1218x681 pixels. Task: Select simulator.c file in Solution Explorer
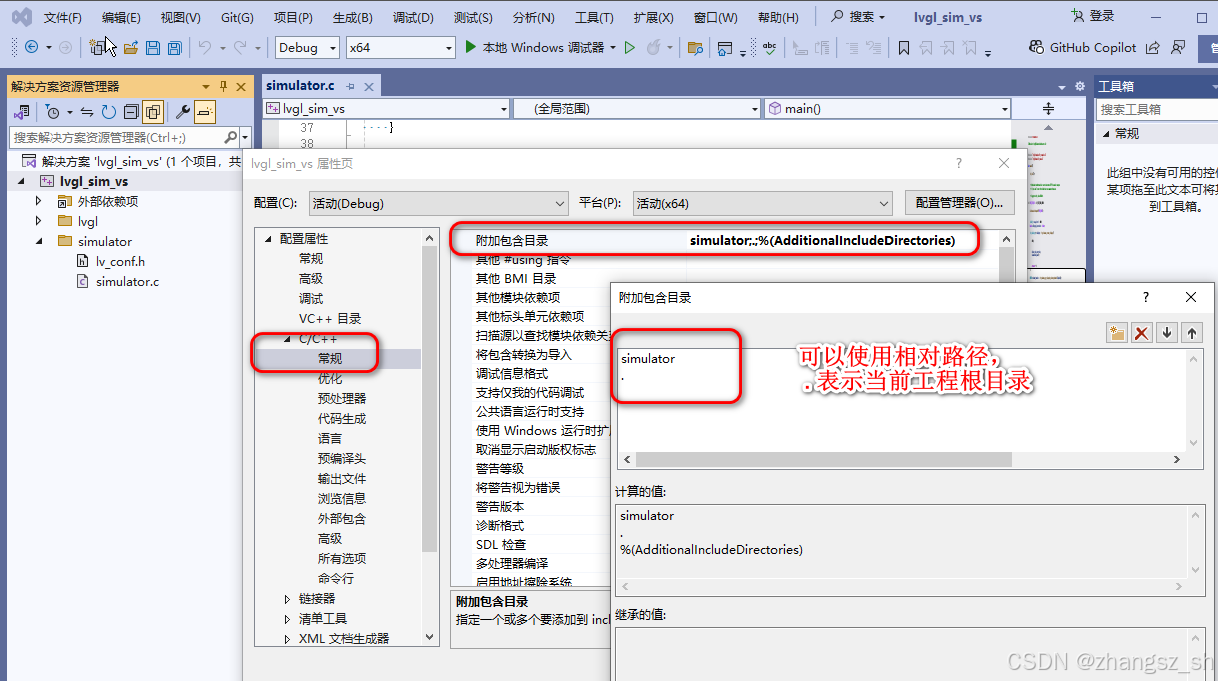coord(127,281)
